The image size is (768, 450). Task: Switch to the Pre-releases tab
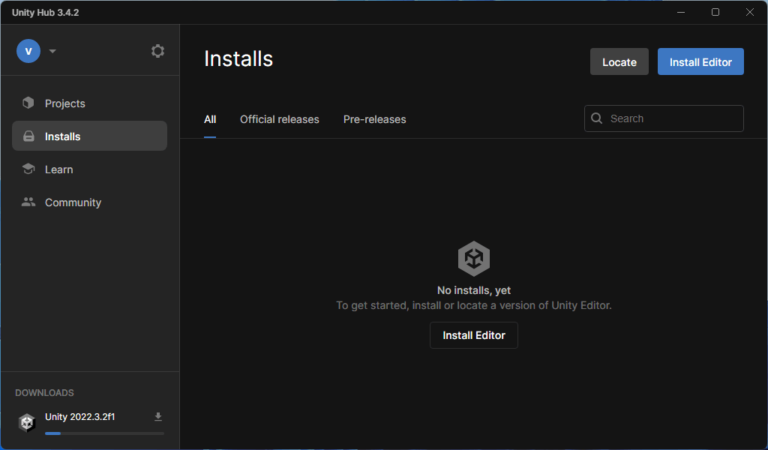[x=374, y=119]
